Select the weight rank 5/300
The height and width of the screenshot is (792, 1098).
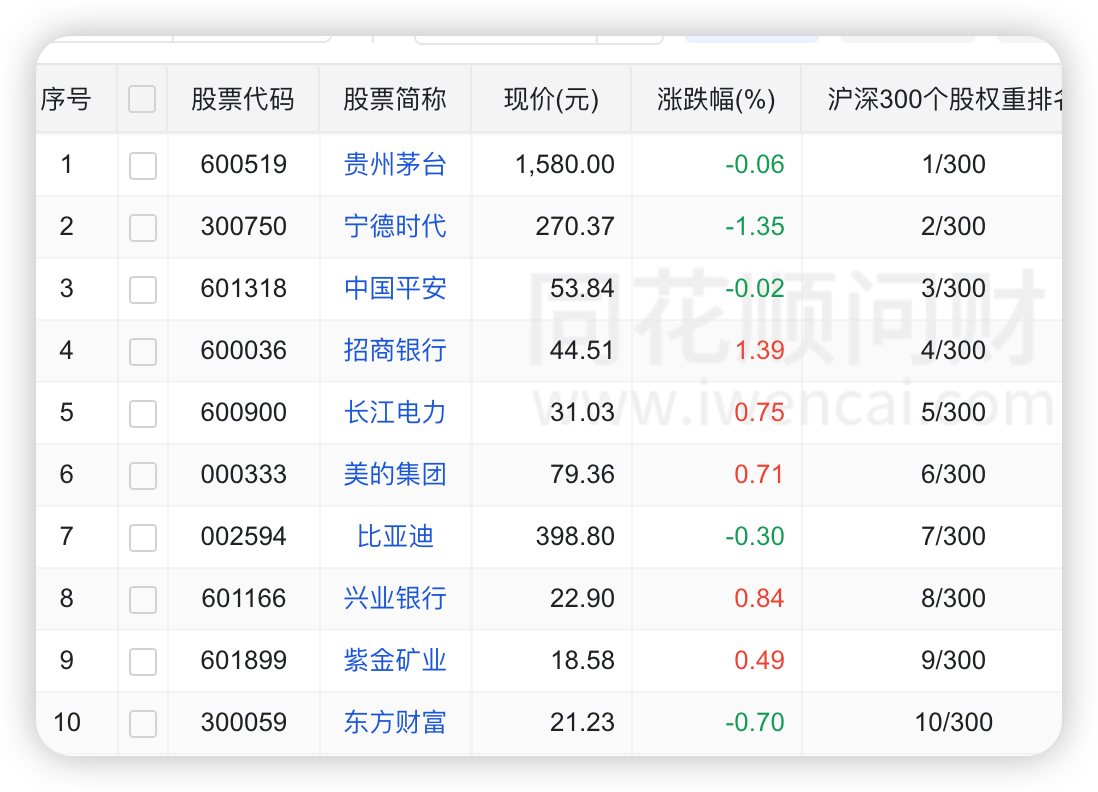(953, 412)
